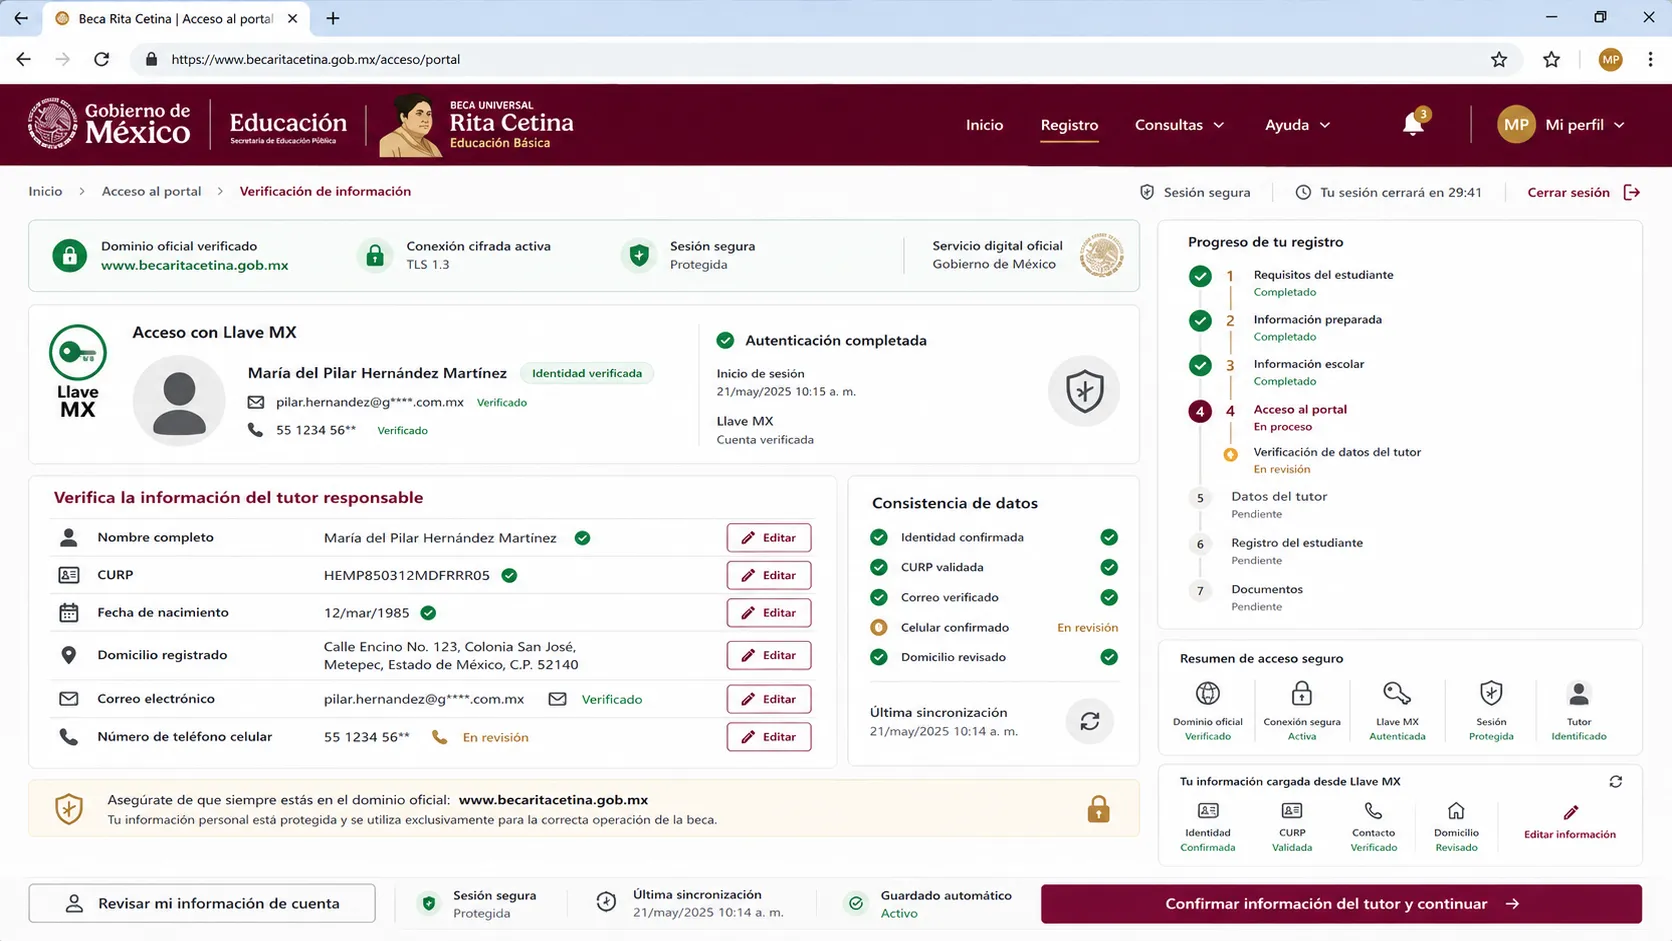Click the refresh icon beside Última sincronización
1672x941 pixels.
click(x=1090, y=721)
